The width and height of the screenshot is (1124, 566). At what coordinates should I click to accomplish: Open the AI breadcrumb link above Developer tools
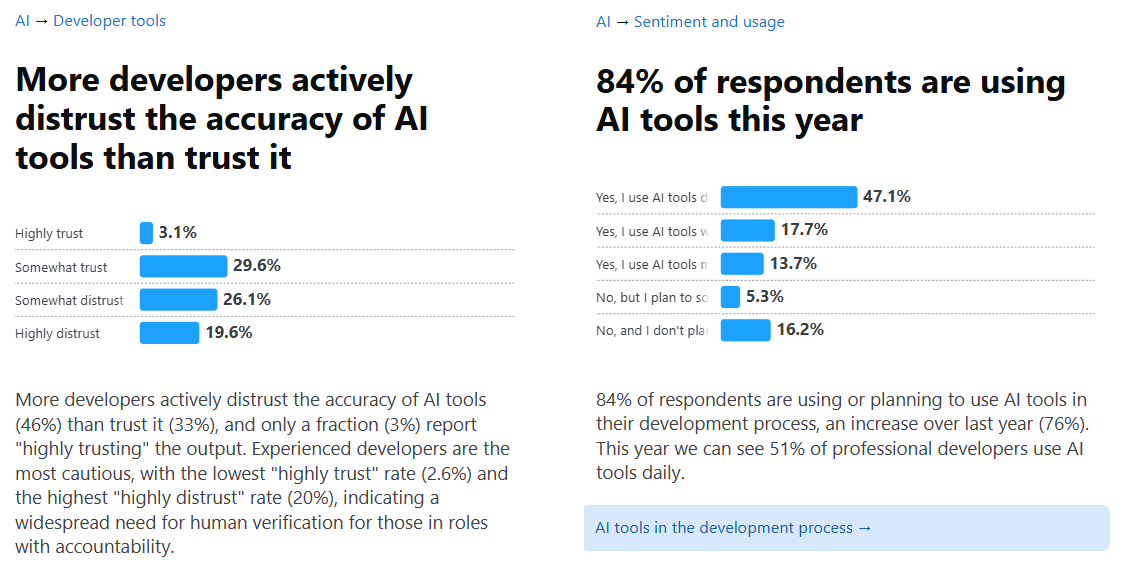(22, 21)
